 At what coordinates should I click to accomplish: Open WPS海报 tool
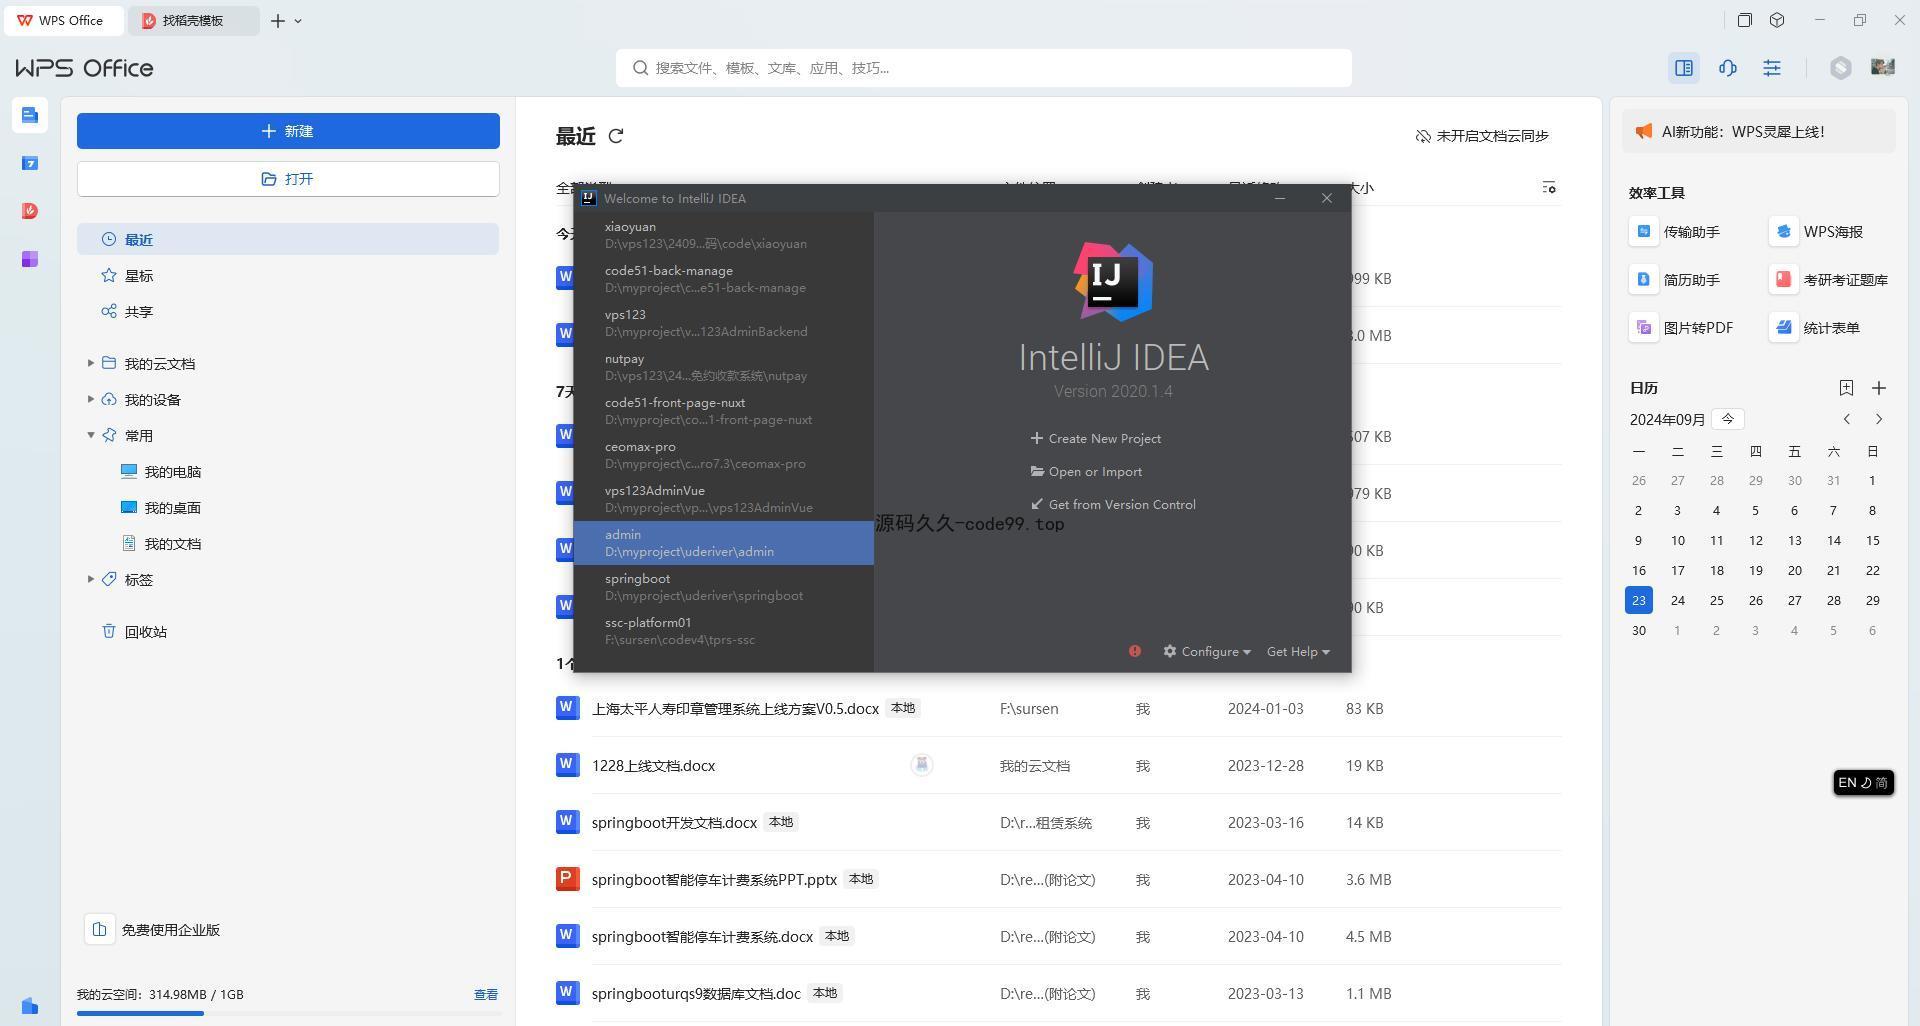pos(1817,232)
